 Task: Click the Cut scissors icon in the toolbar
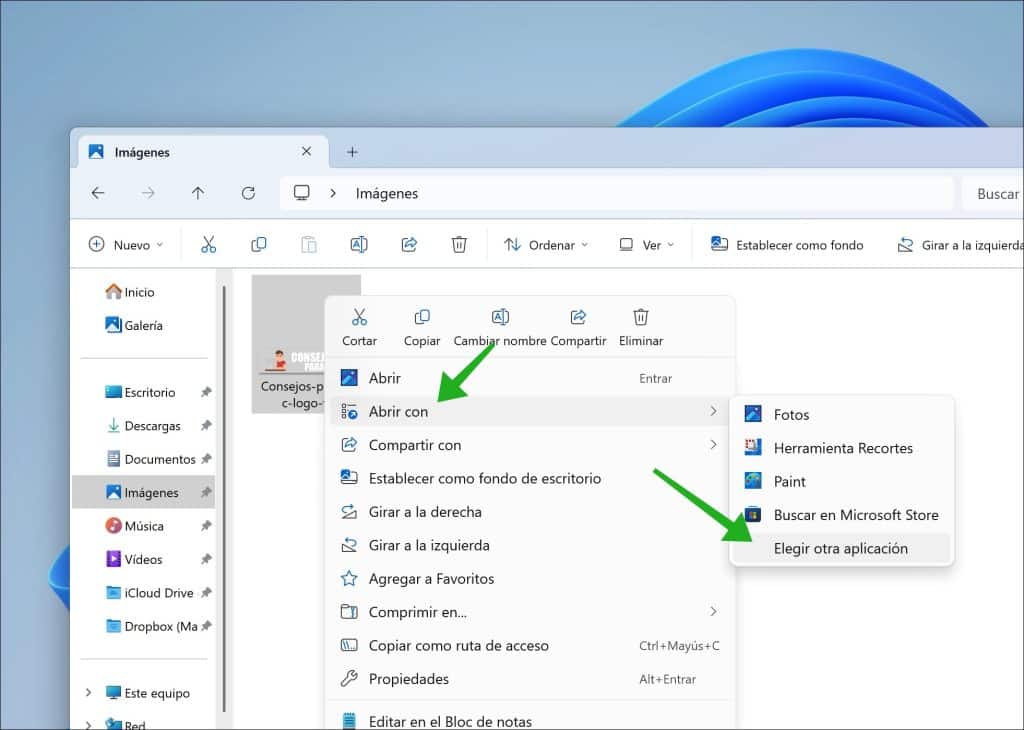tap(208, 245)
